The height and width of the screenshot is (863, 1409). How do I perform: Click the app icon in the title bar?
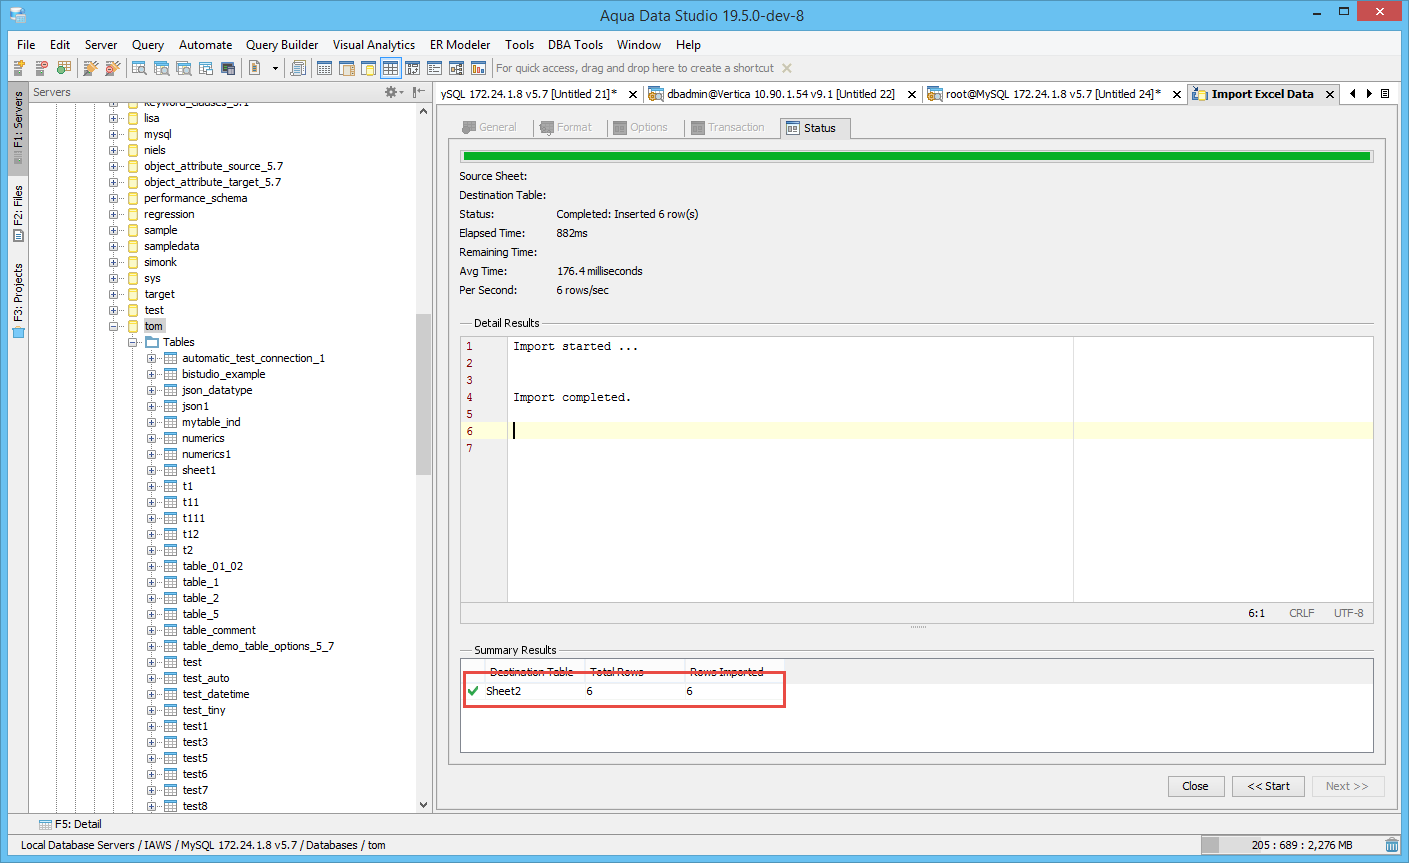point(18,15)
